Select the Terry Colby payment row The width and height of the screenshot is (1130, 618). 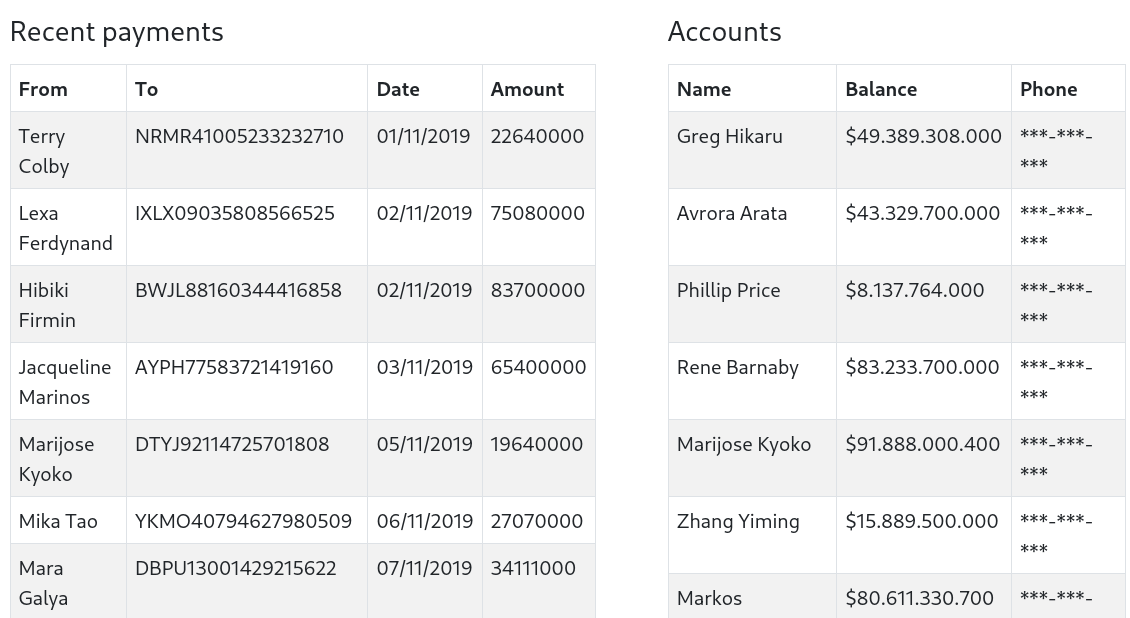[x=302, y=151]
